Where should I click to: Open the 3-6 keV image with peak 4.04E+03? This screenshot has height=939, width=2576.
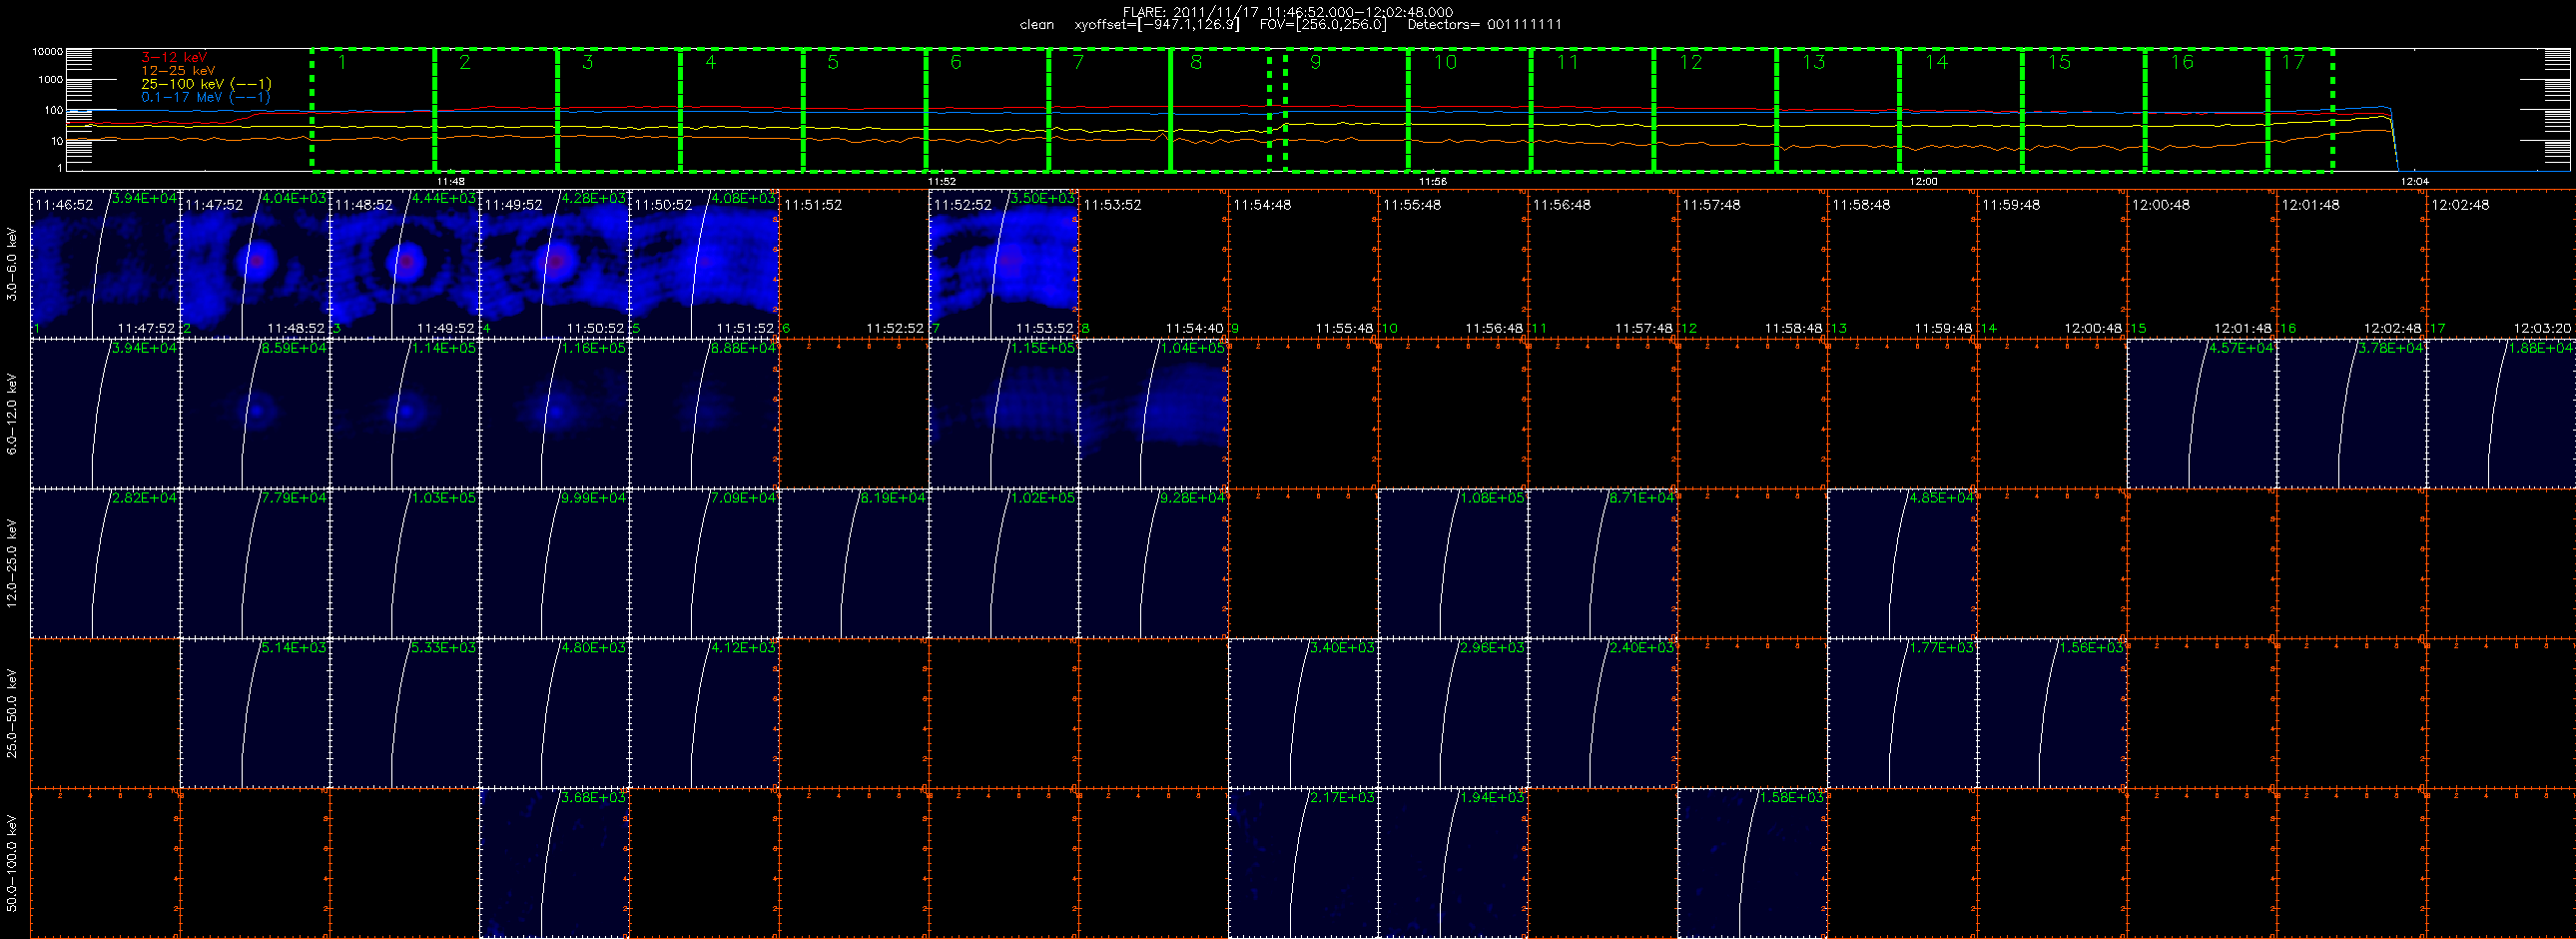pos(255,264)
